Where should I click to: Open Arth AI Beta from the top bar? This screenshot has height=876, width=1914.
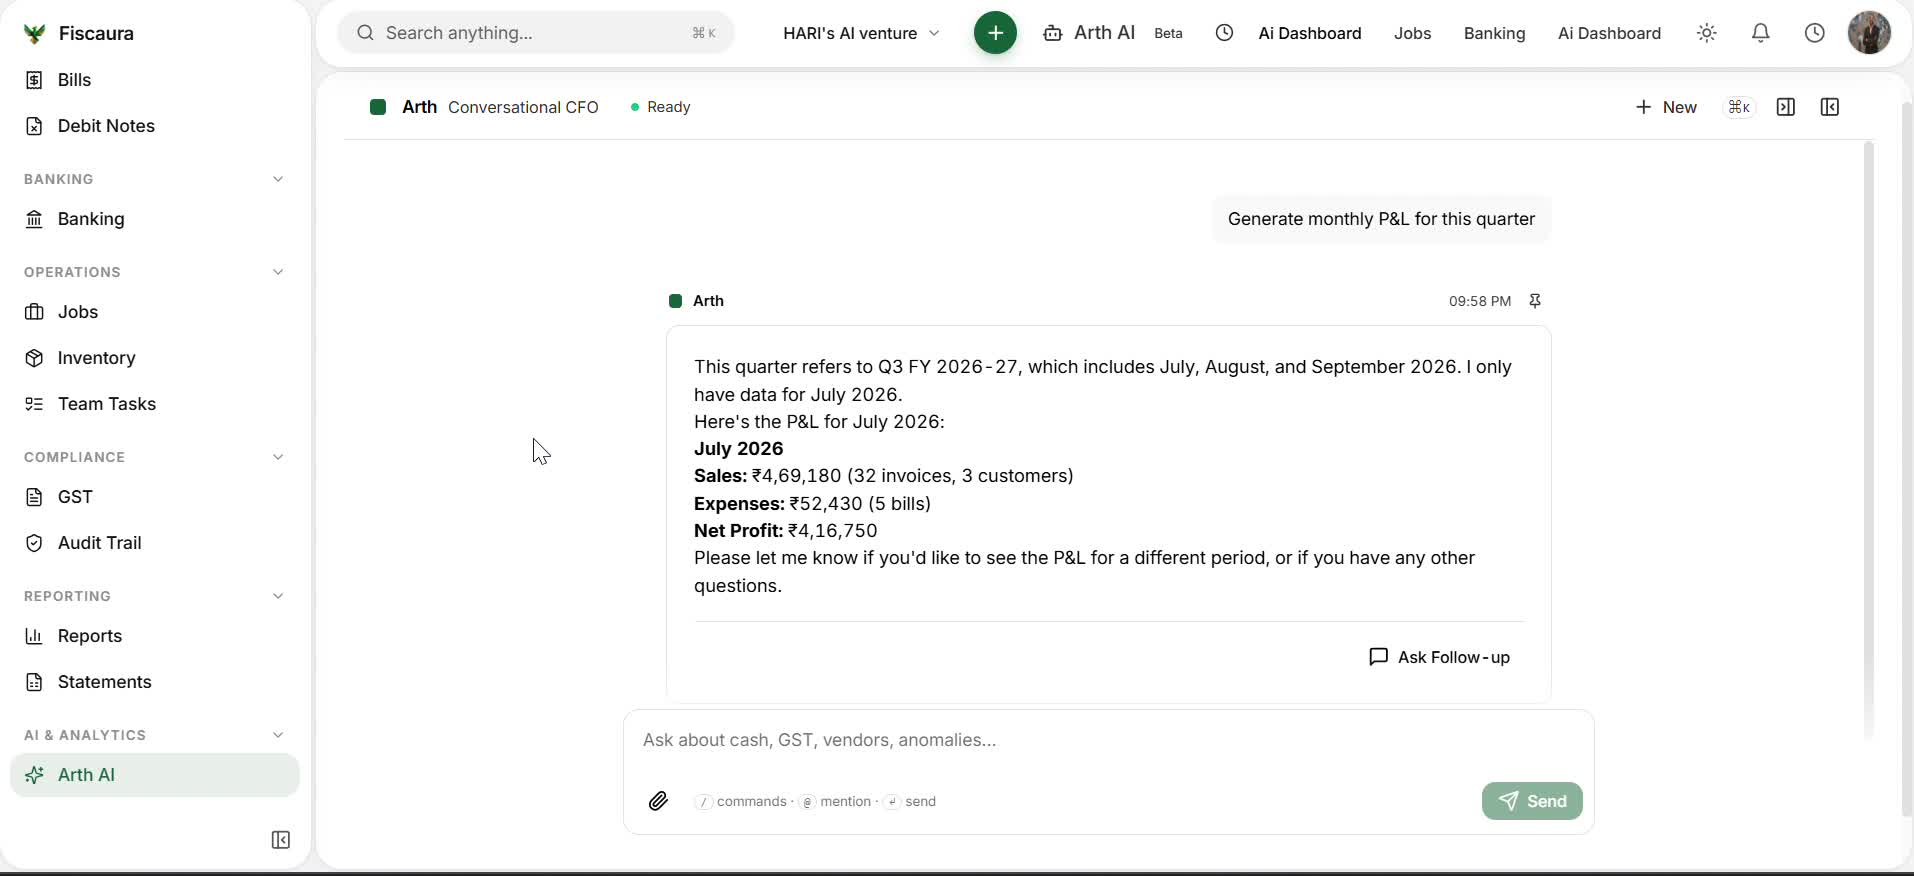click(1113, 33)
